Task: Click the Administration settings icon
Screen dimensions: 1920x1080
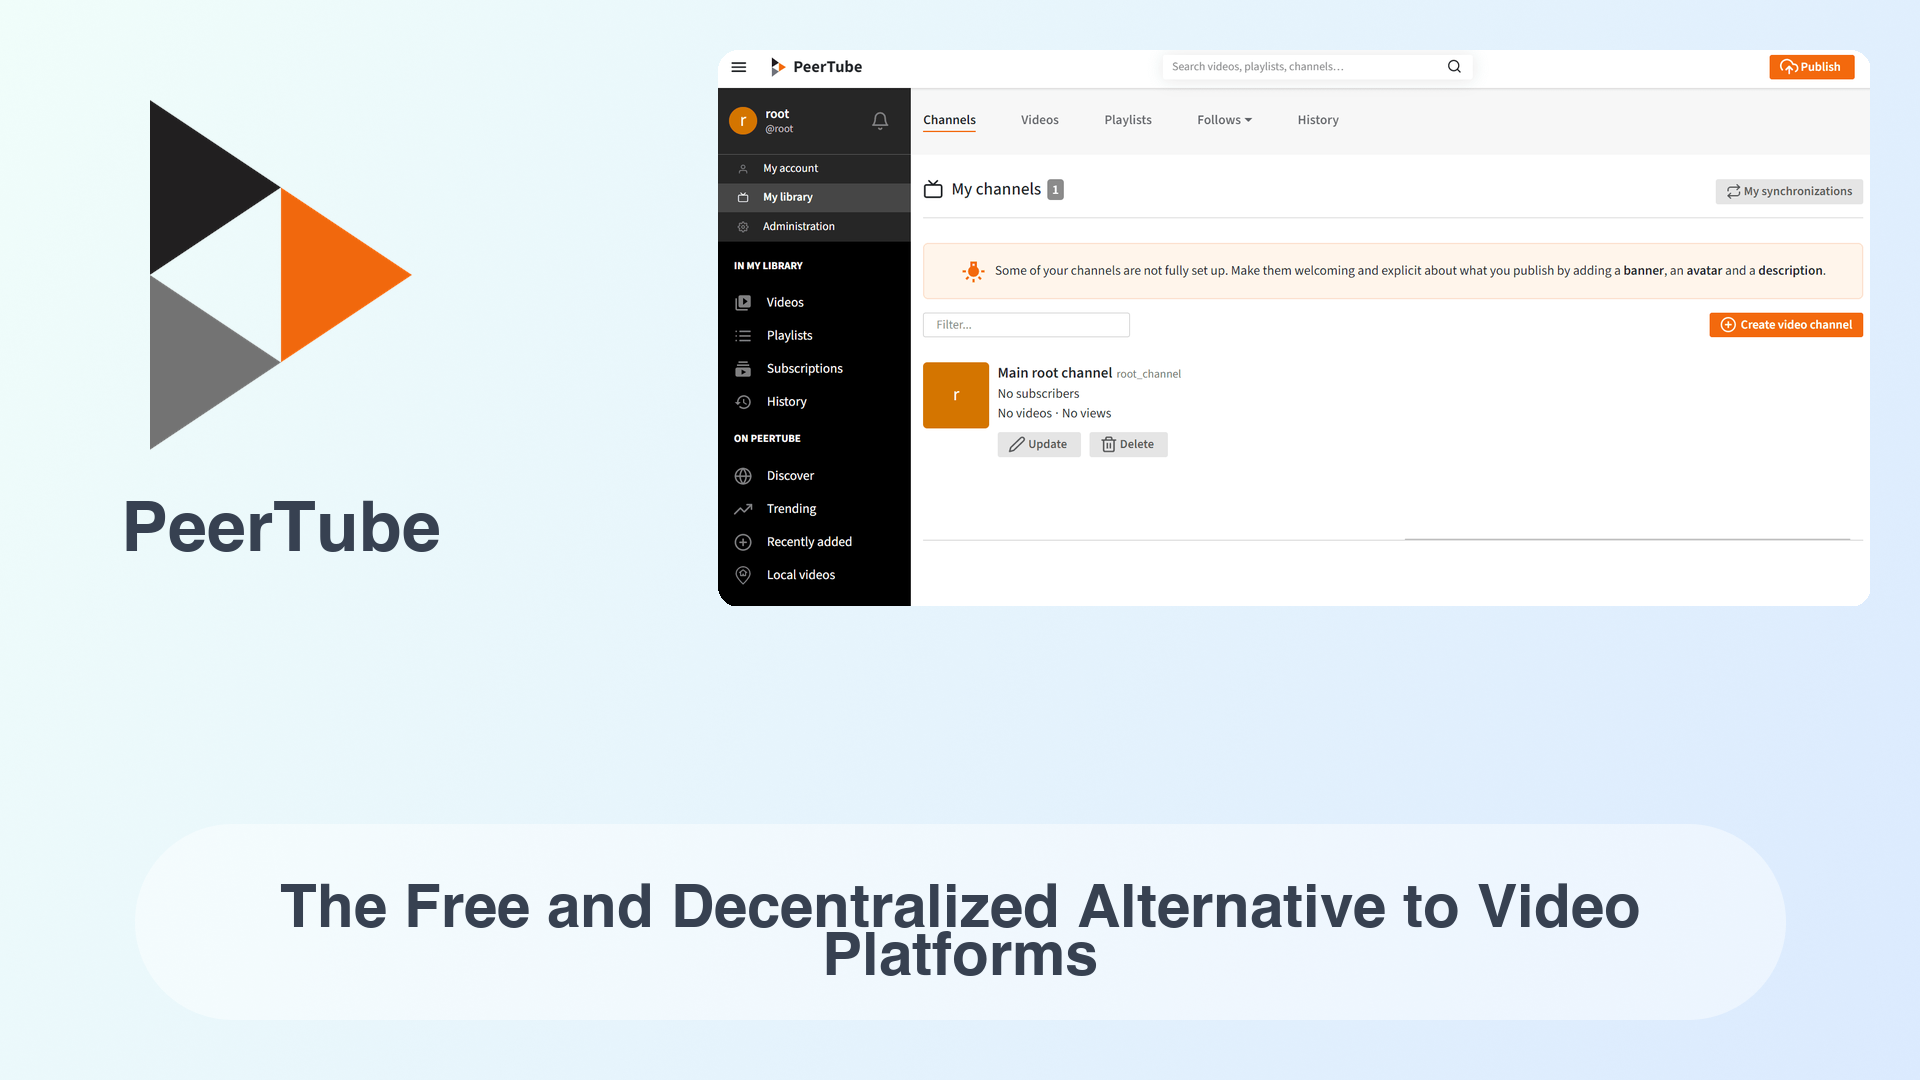Action: [x=744, y=225]
